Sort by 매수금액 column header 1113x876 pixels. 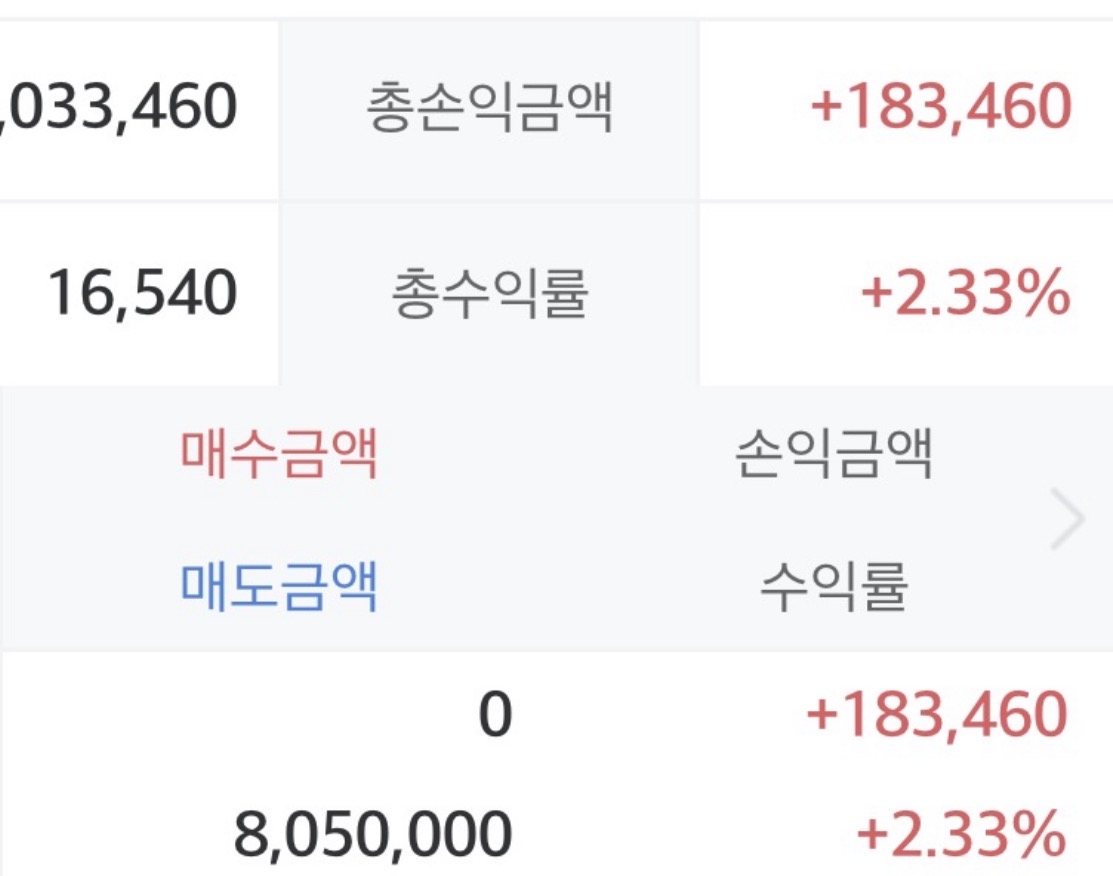click(x=279, y=455)
